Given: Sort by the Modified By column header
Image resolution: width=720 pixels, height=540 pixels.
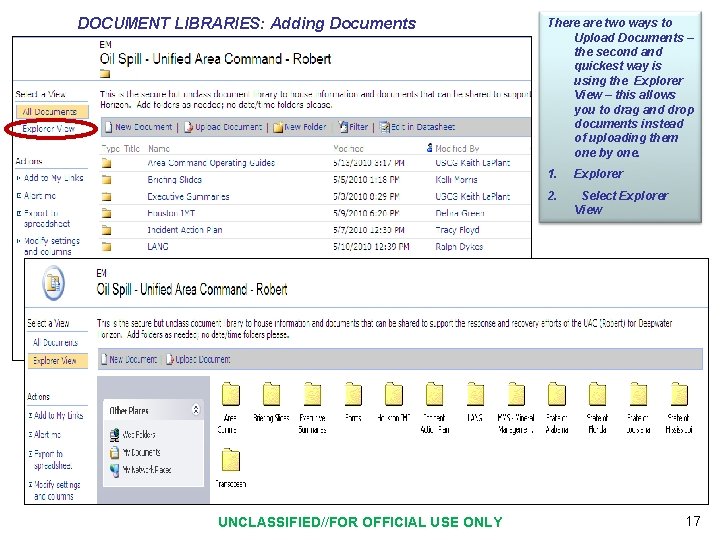Looking at the screenshot, I should pos(457,149).
